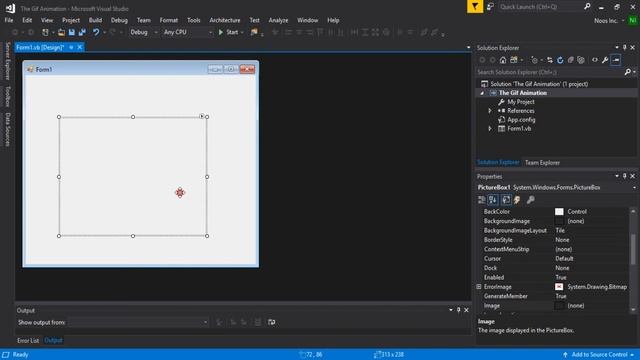Click the BackColor white color swatch
The image size is (640, 360).
click(559, 211)
